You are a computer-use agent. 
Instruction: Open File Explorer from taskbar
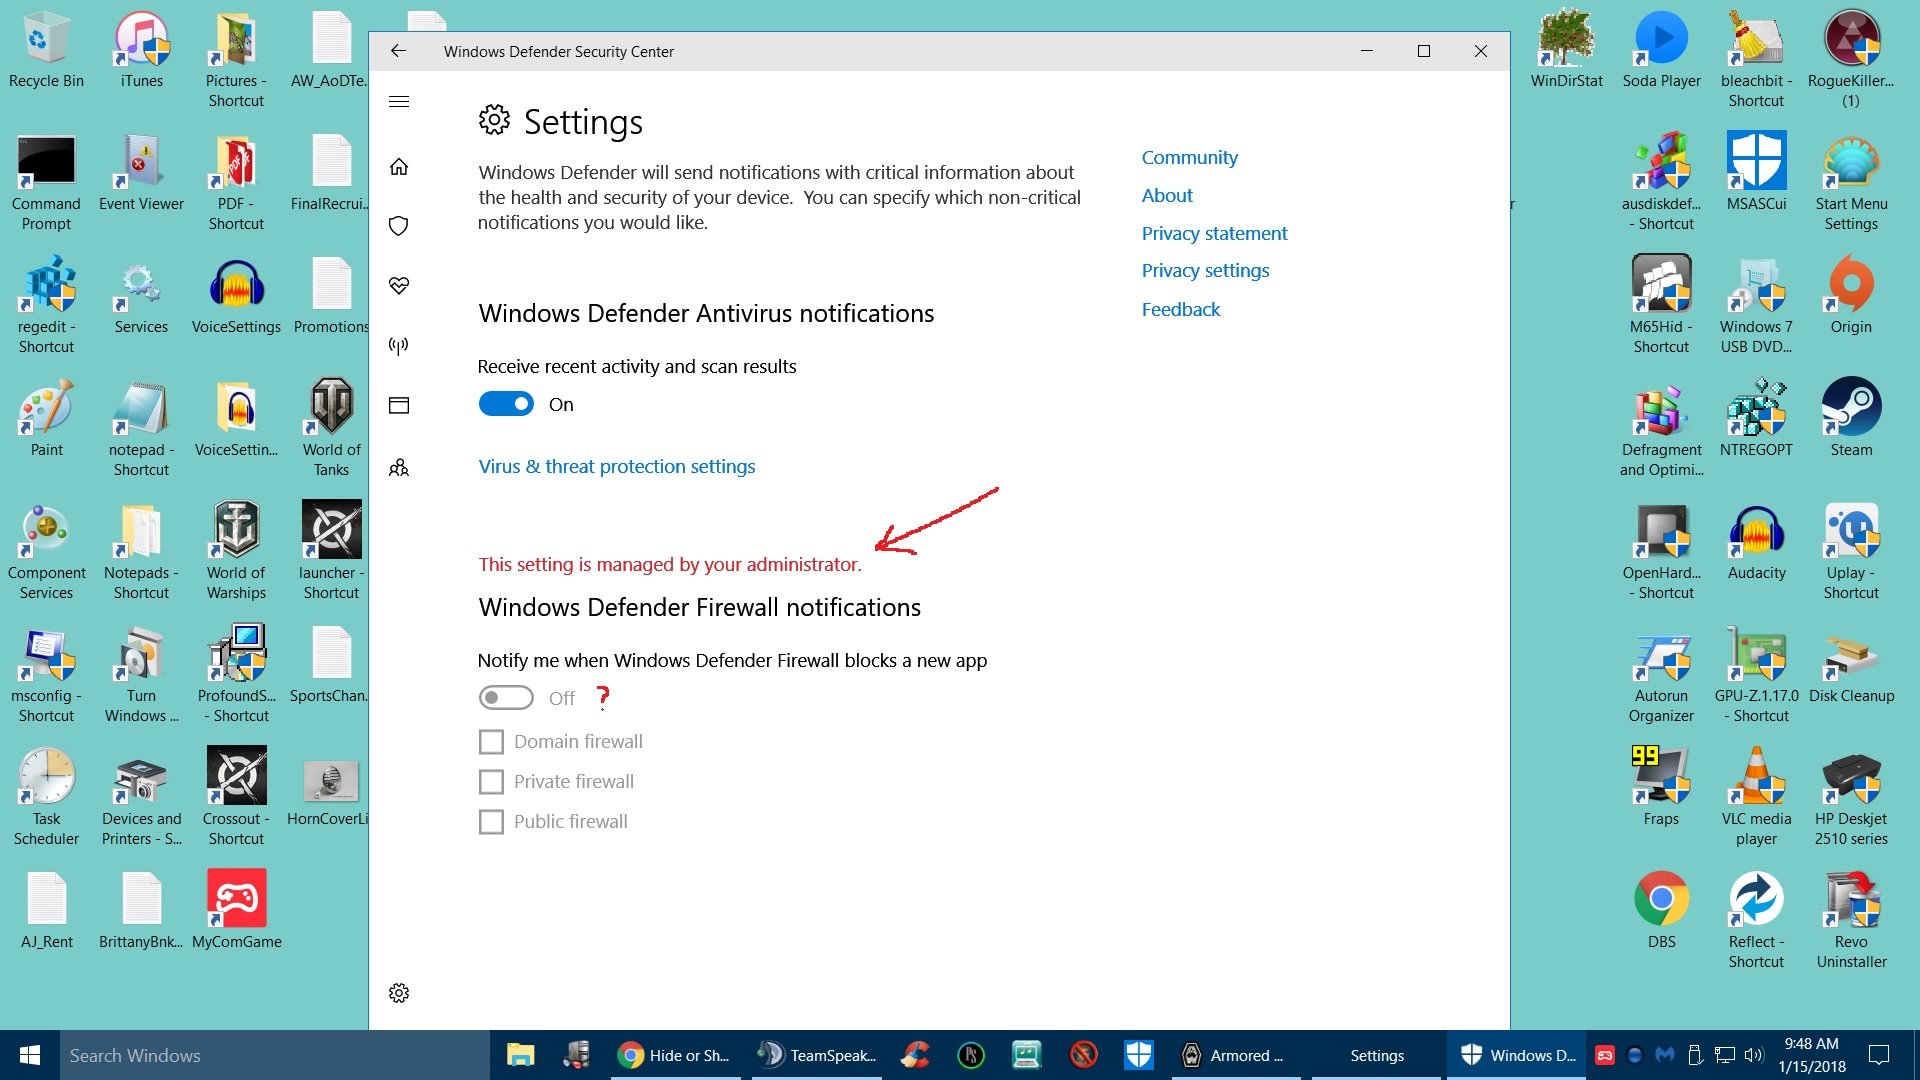coord(520,1055)
